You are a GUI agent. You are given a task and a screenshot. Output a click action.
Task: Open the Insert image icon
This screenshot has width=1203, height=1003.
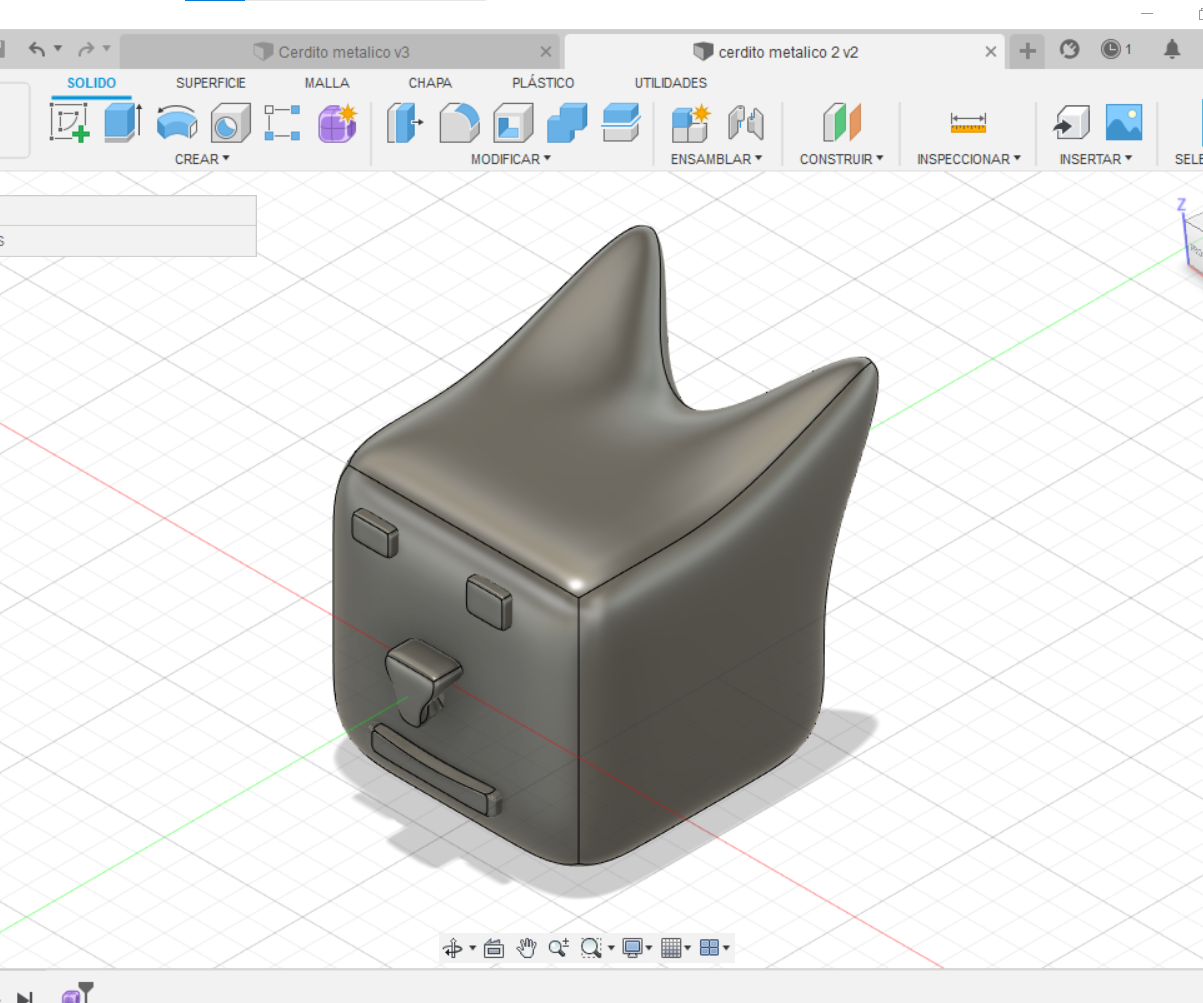tap(1123, 123)
